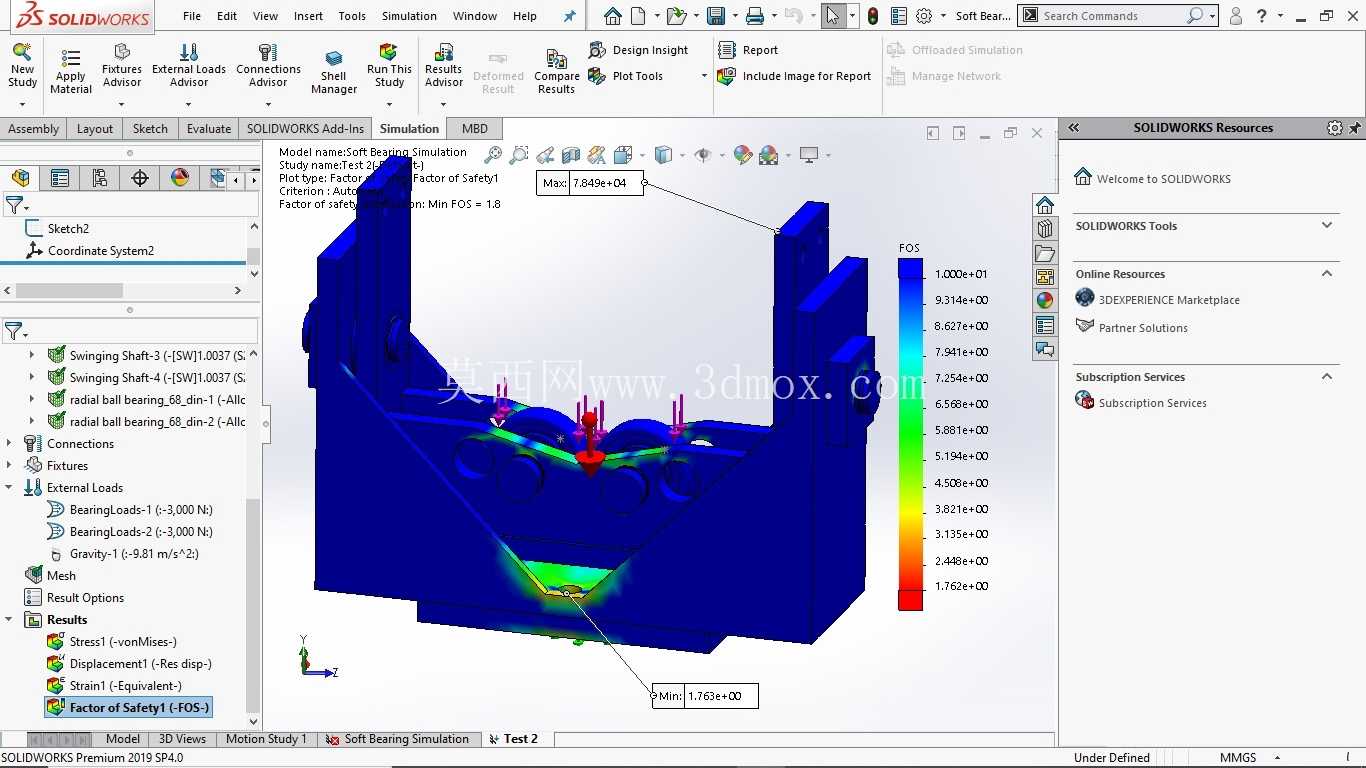Toggle Include Image for Report
1366x768 pixels.
point(795,76)
